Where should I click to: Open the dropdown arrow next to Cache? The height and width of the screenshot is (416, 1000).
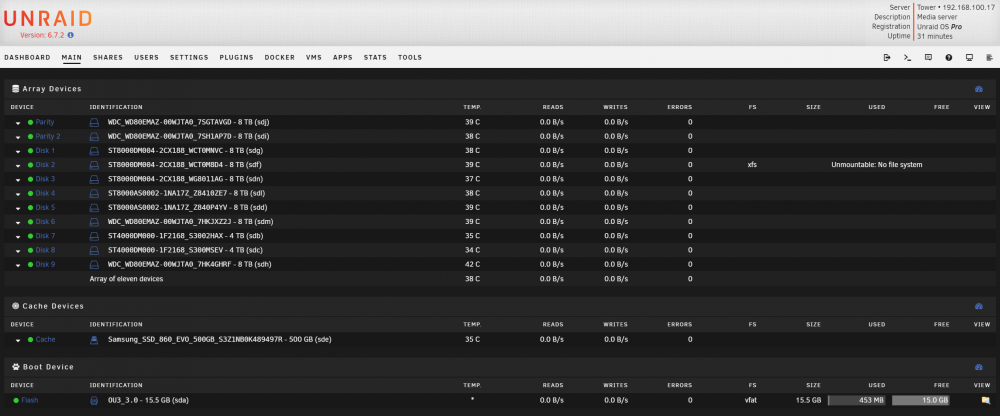pyautogui.click(x=18, y=340)
